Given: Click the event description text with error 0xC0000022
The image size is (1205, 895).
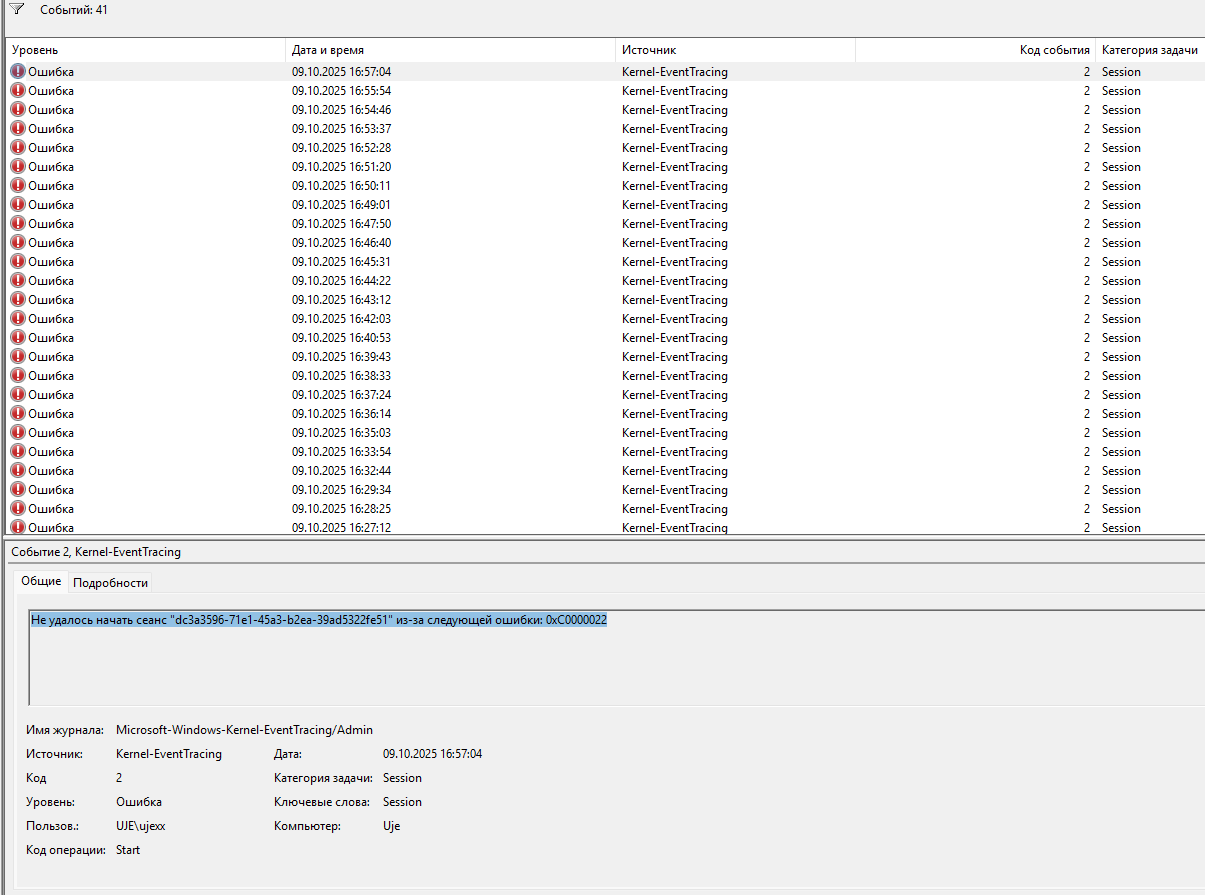Looking at the screenshot, I should tap(319, 620).
